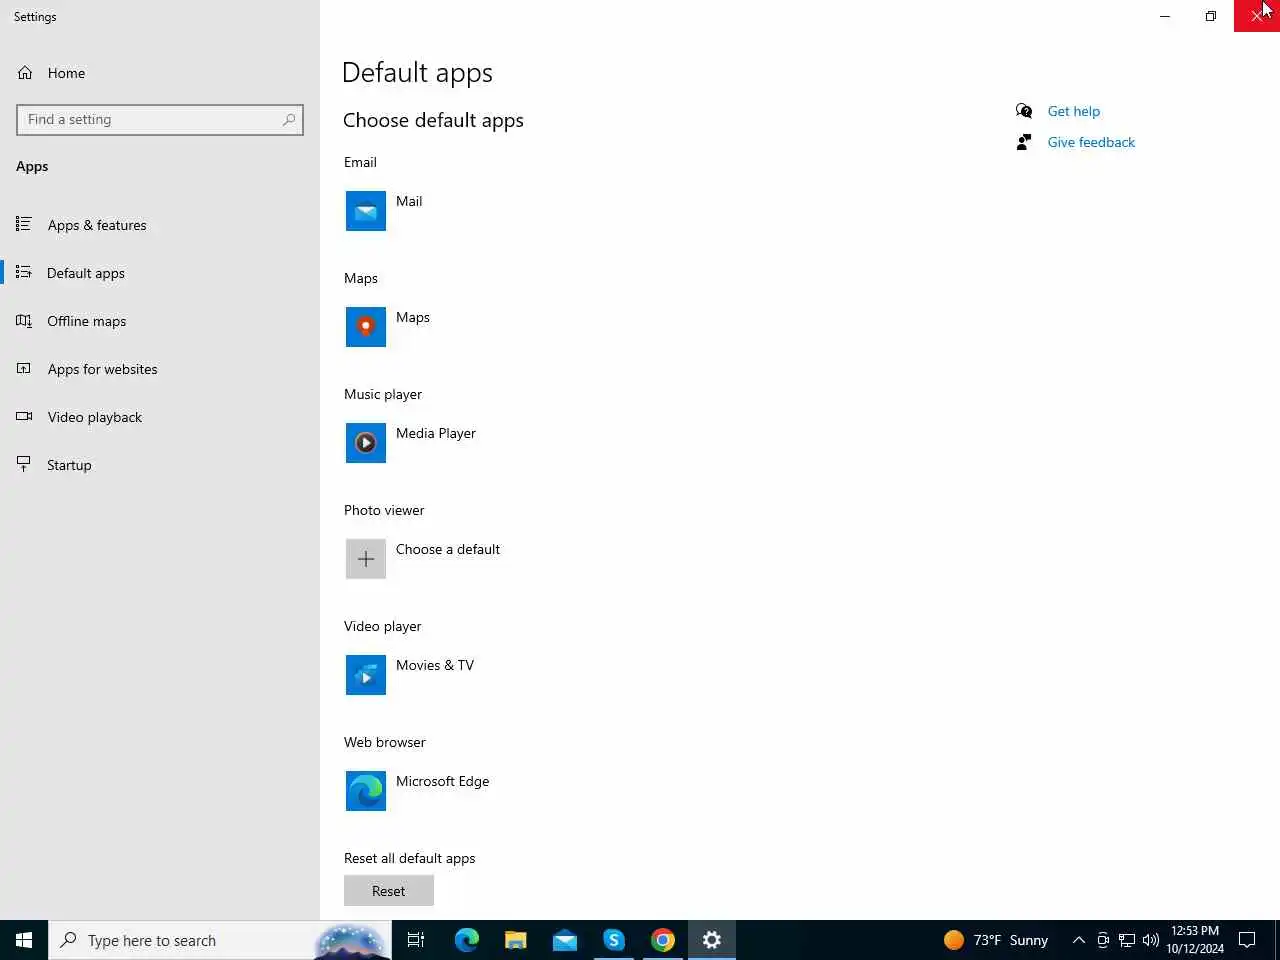This screenshot has height=960, width=1280.
Task: Open Offline maps settings page
Action: [x=160, y=321]
